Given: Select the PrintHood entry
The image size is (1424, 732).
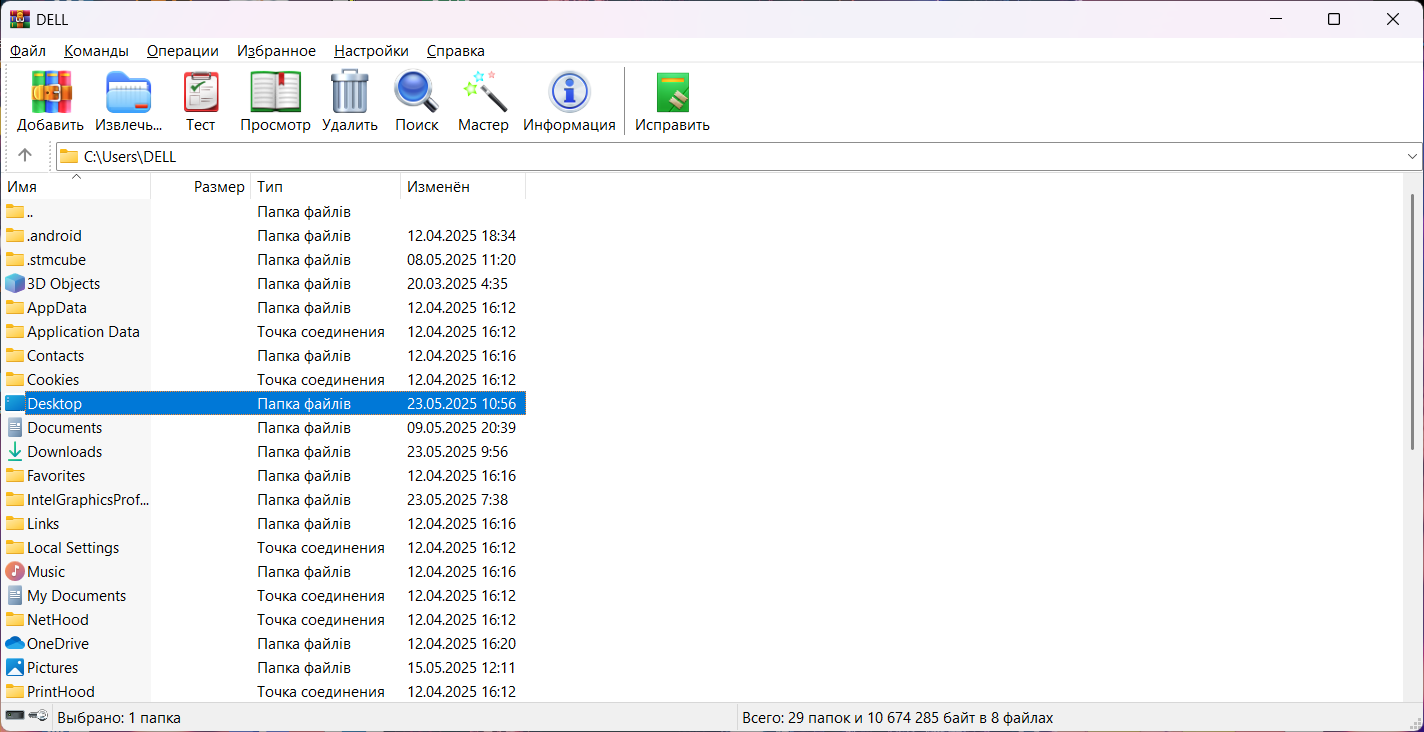Looking at the screenshot, I should coord(61,692).
